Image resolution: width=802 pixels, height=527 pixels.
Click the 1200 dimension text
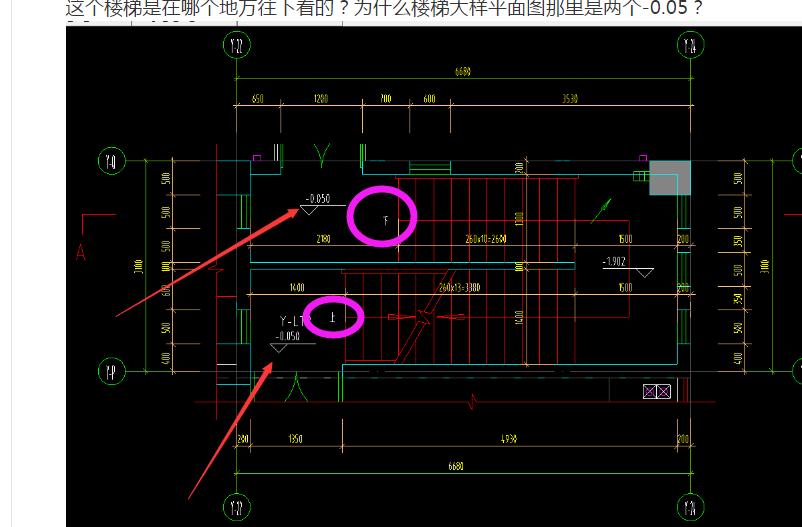click(321, 99)
